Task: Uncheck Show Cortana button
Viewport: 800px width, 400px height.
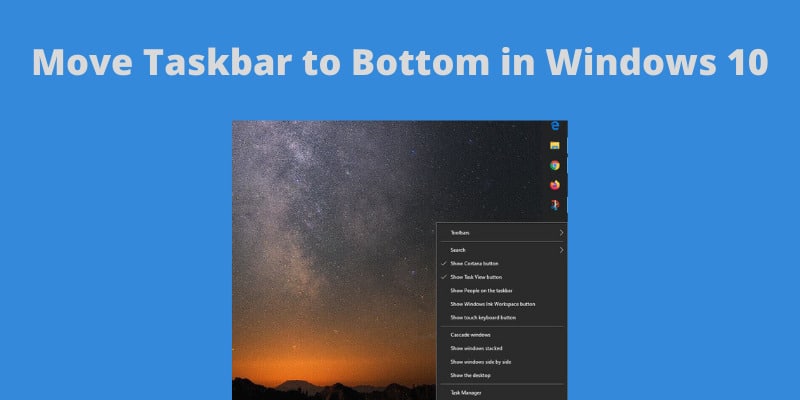Action: pyautogui.click(x=502, y=264)
